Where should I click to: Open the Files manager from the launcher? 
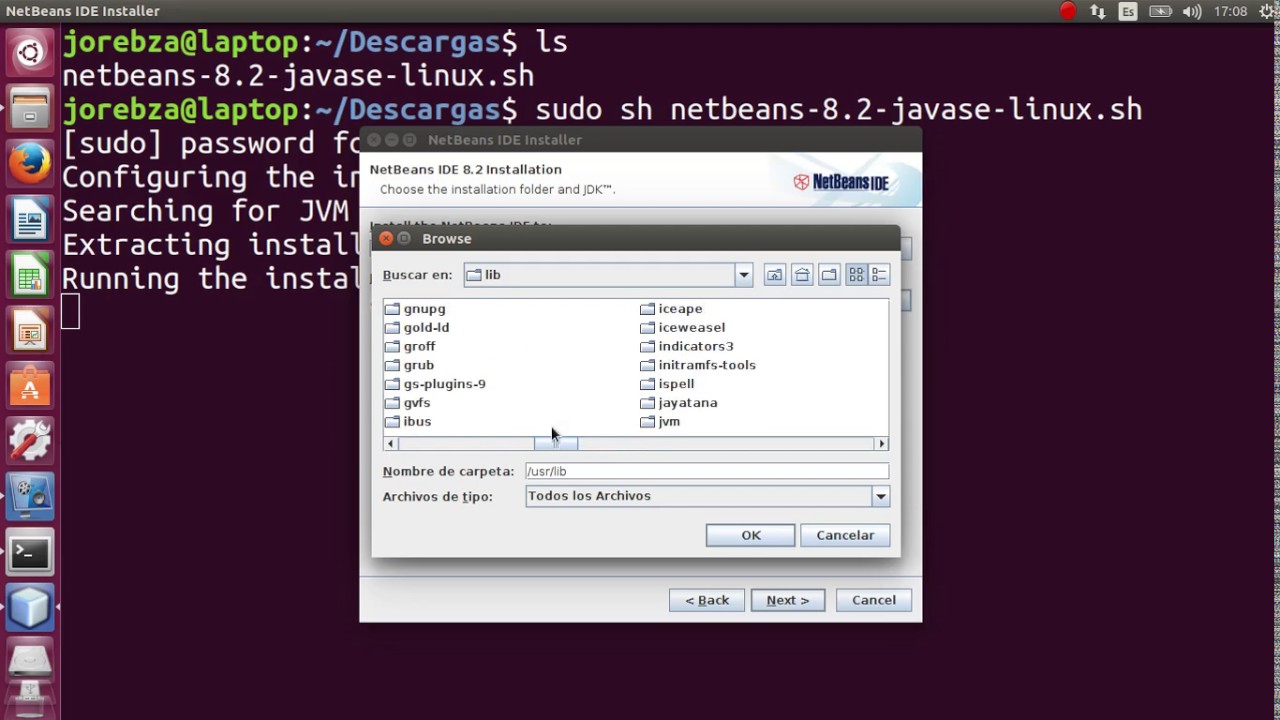tap(30, 108)
